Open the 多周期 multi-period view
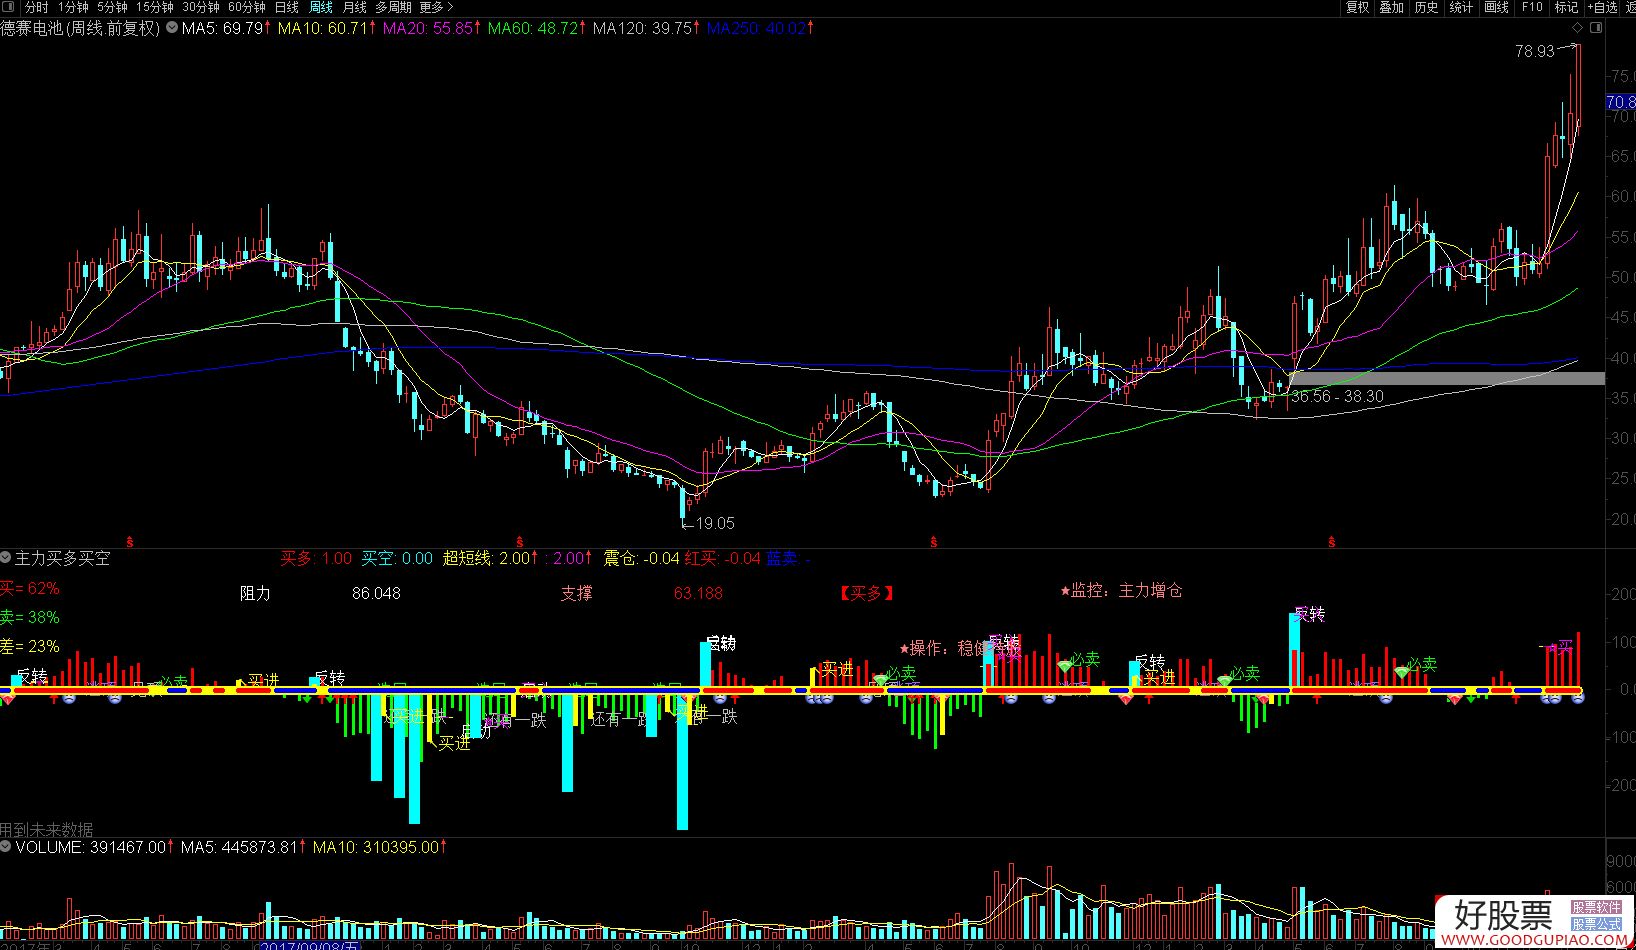The image size is (1636, 950). tap(393, 7)
